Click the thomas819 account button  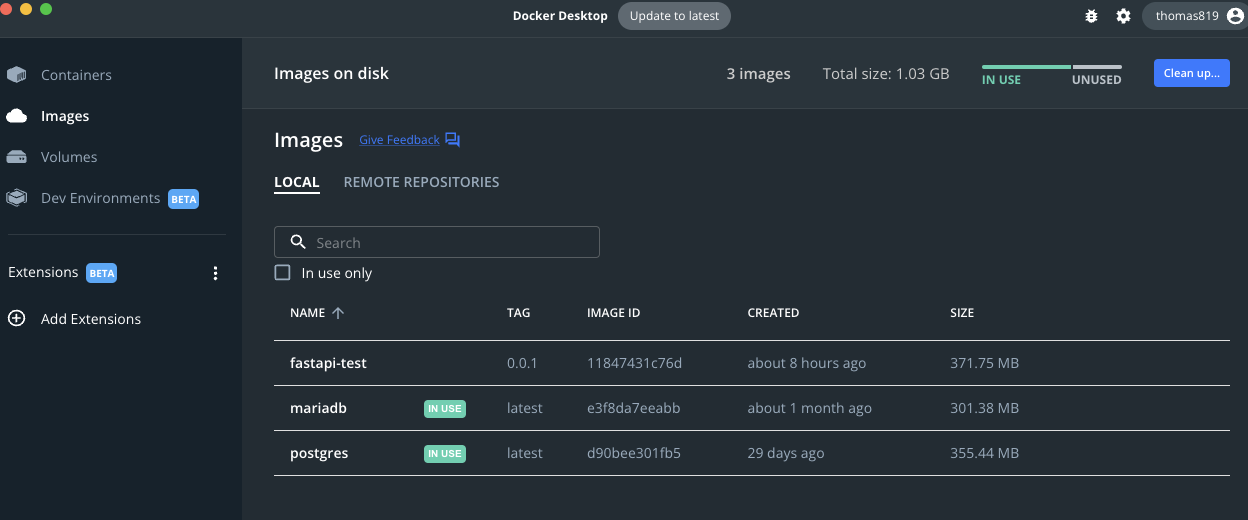tap(1194, 16)
